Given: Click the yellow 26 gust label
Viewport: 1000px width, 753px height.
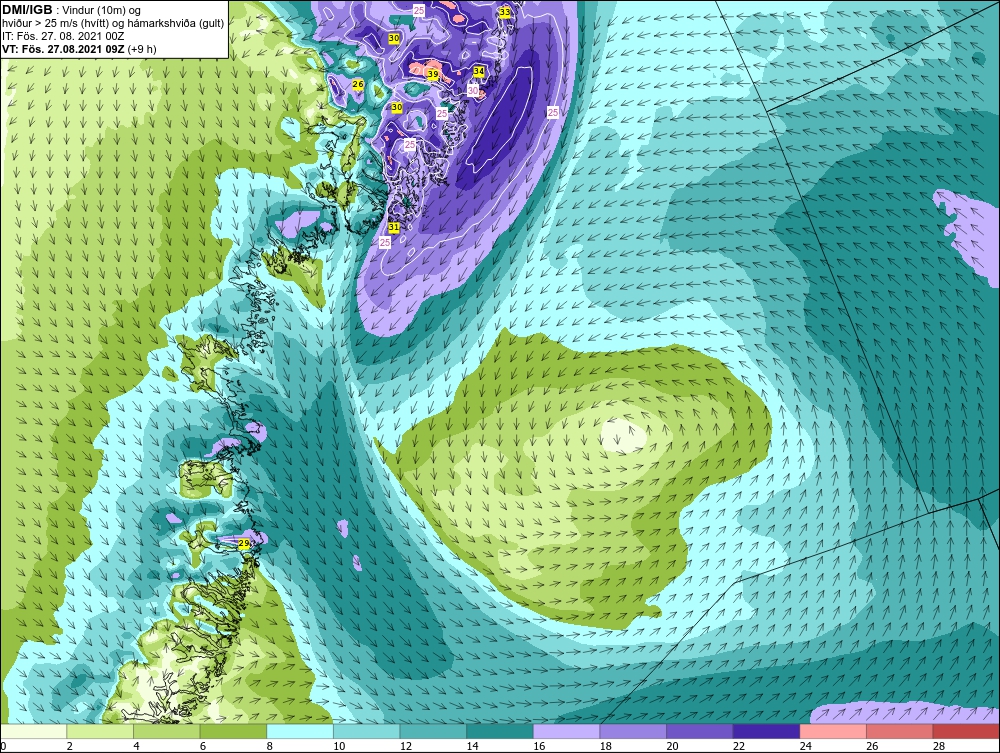Looking at the screenshot, I should coord(358,84).
